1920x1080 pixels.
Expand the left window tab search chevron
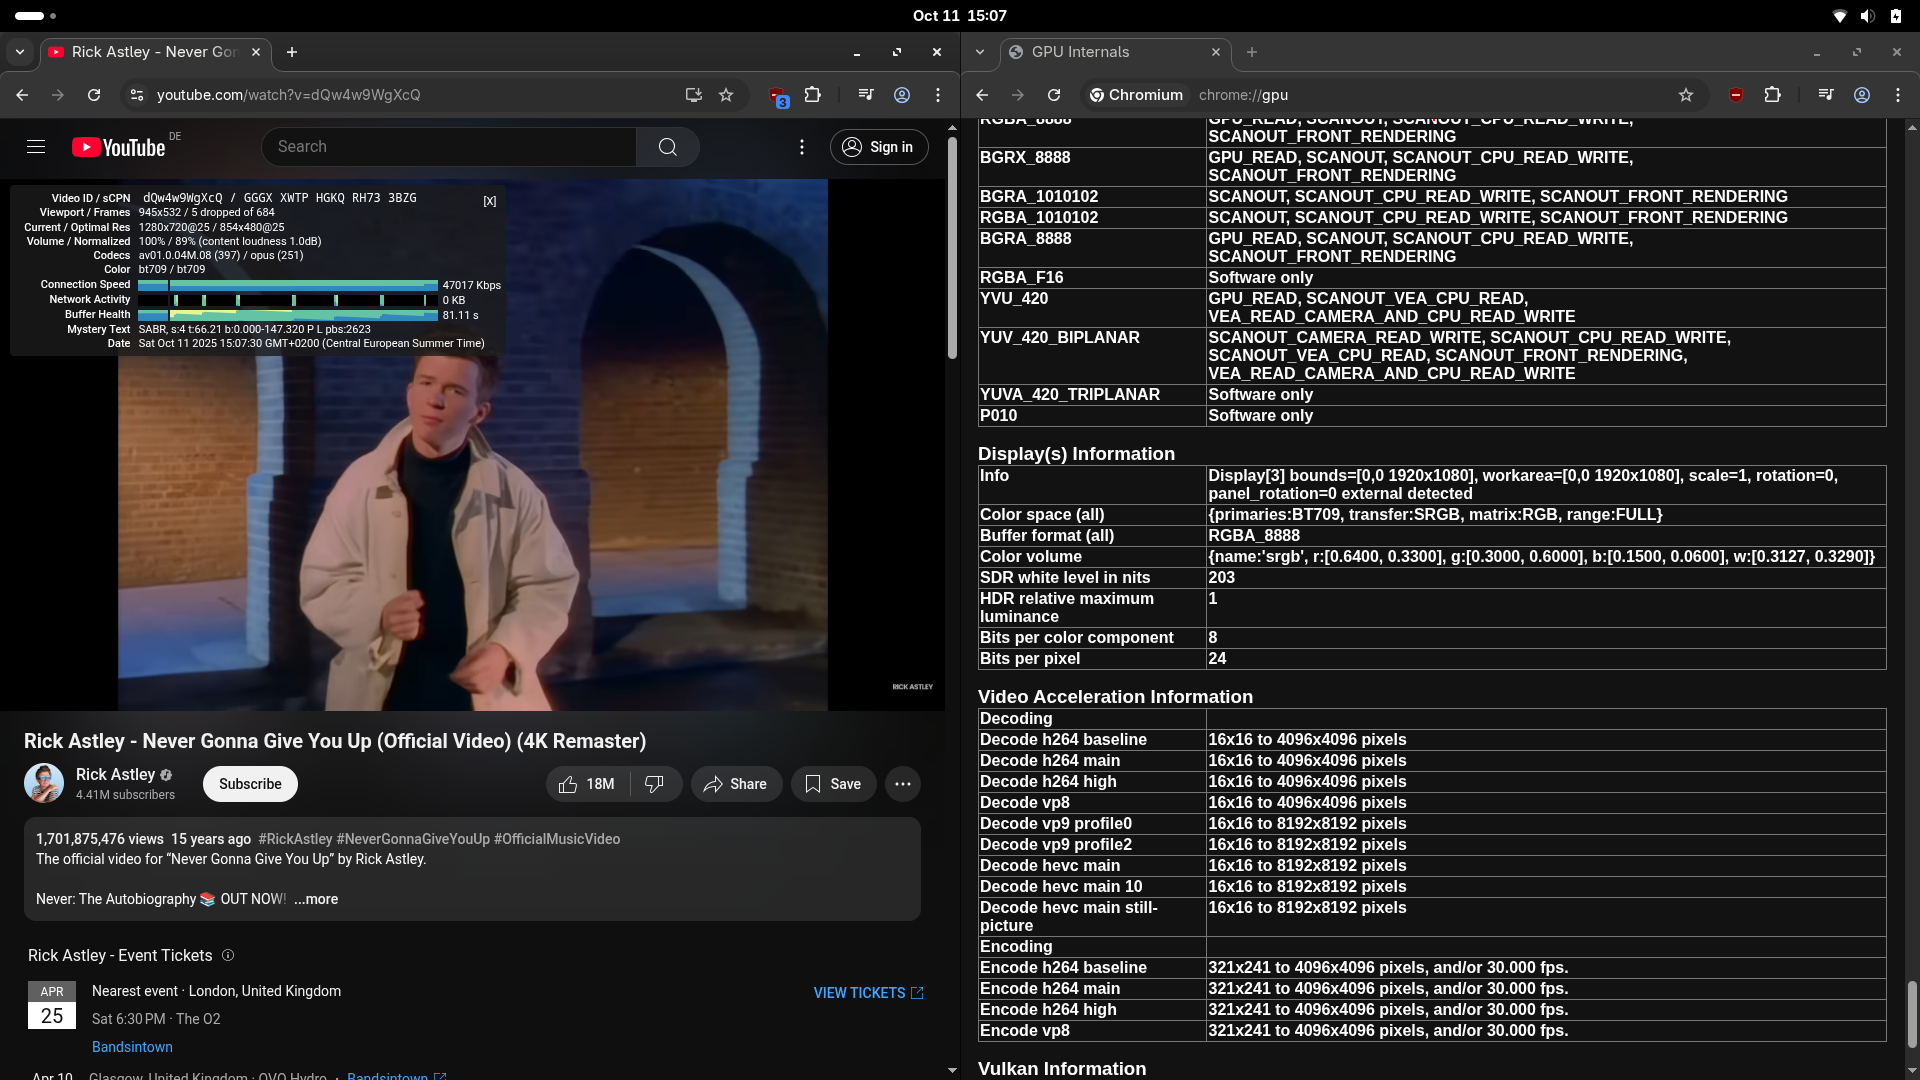pyautogui.click(x=20, y=52)
